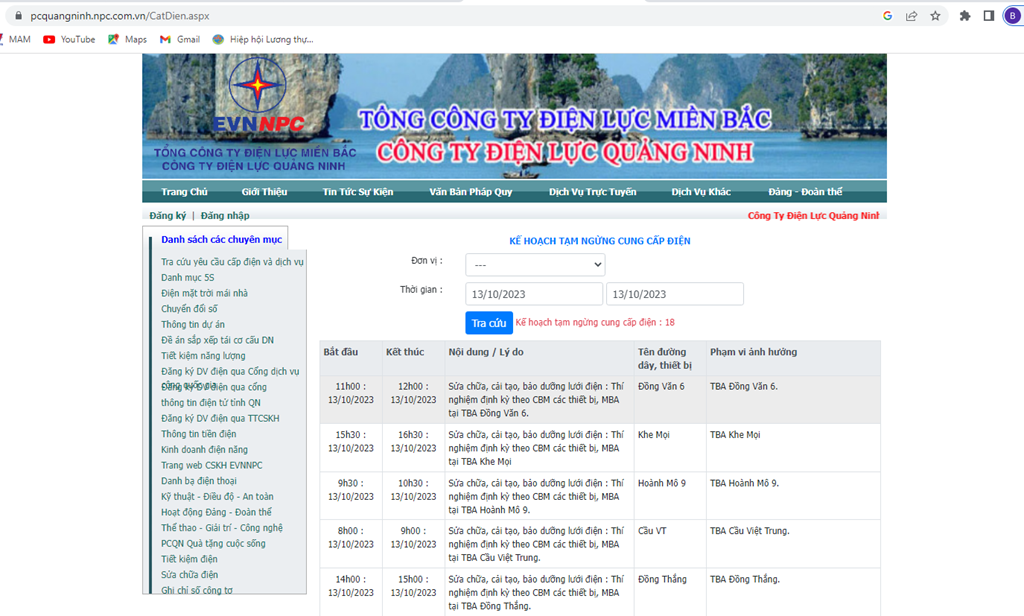Open the Dịch Vụ Trực Tuyến menu
This screenshot has height=616, width=1024.
pos(592,191)
